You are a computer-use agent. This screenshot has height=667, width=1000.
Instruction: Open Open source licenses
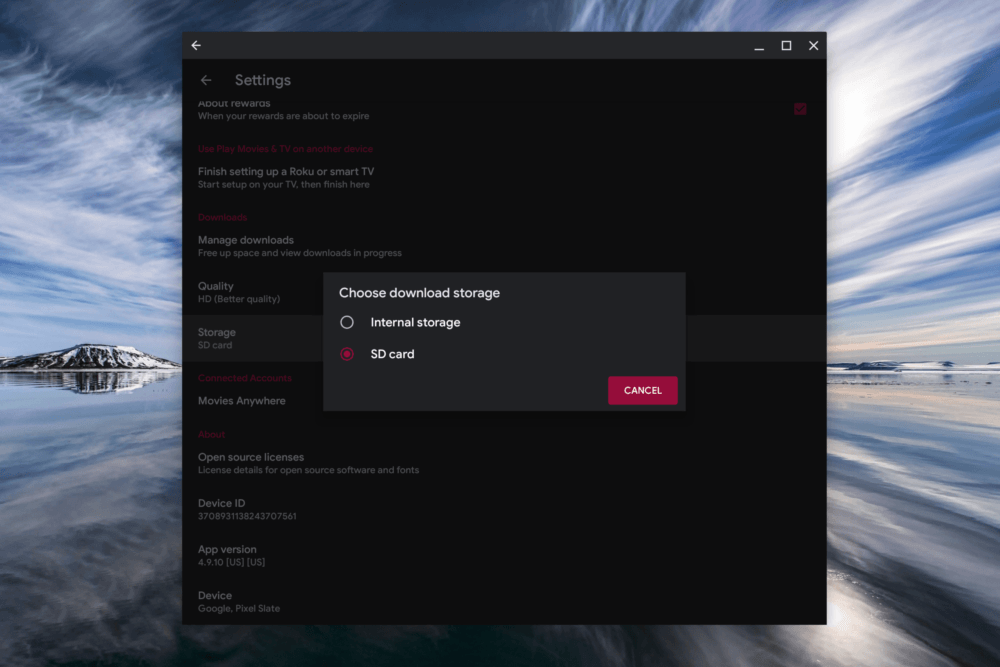[504, 463]
